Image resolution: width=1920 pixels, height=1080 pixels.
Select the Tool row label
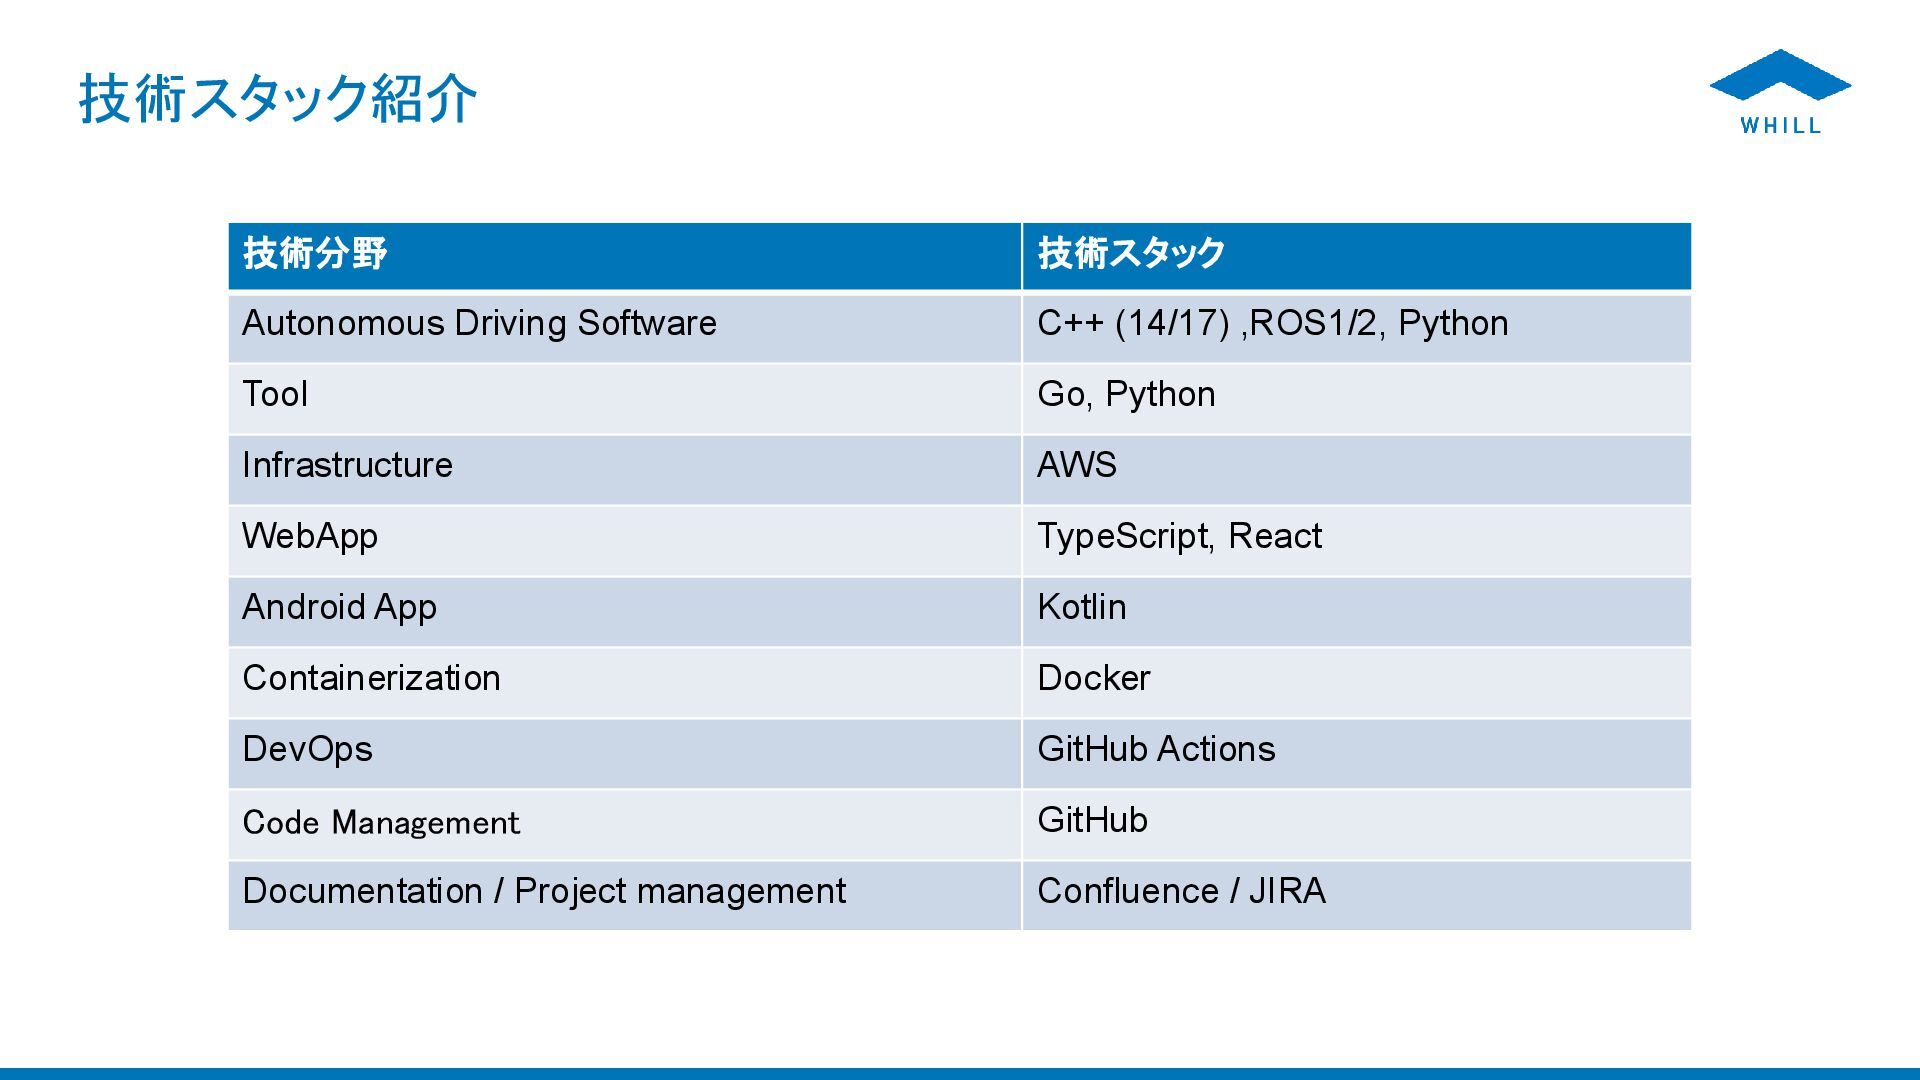click(275, 395)
